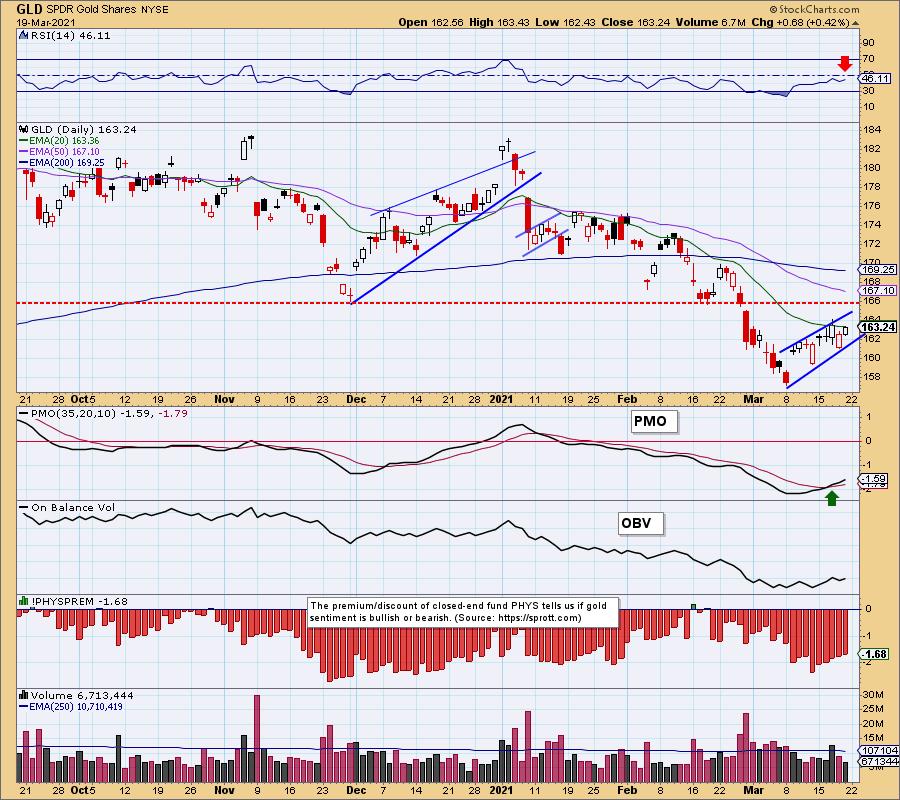This screenshot has width=900, height=800.
Task: Select the EMA(50) 167.10 legend entry
Action: click(59, 152)
